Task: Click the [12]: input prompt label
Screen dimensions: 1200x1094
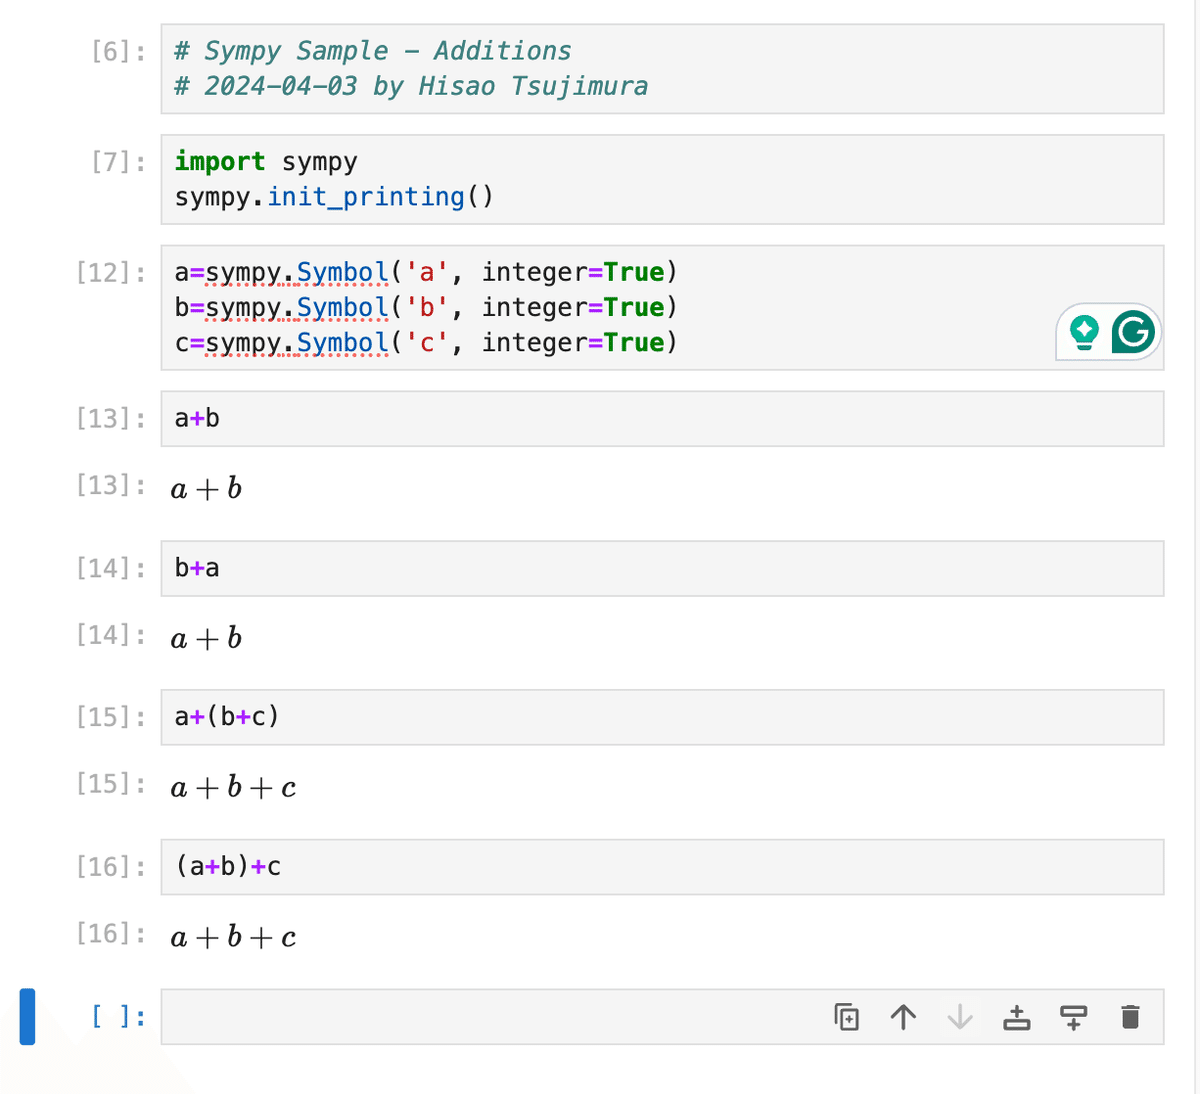Action: point(111,272)
